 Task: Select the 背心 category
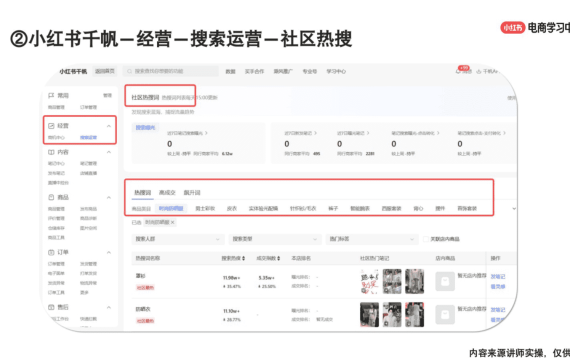tap(418, 208)
